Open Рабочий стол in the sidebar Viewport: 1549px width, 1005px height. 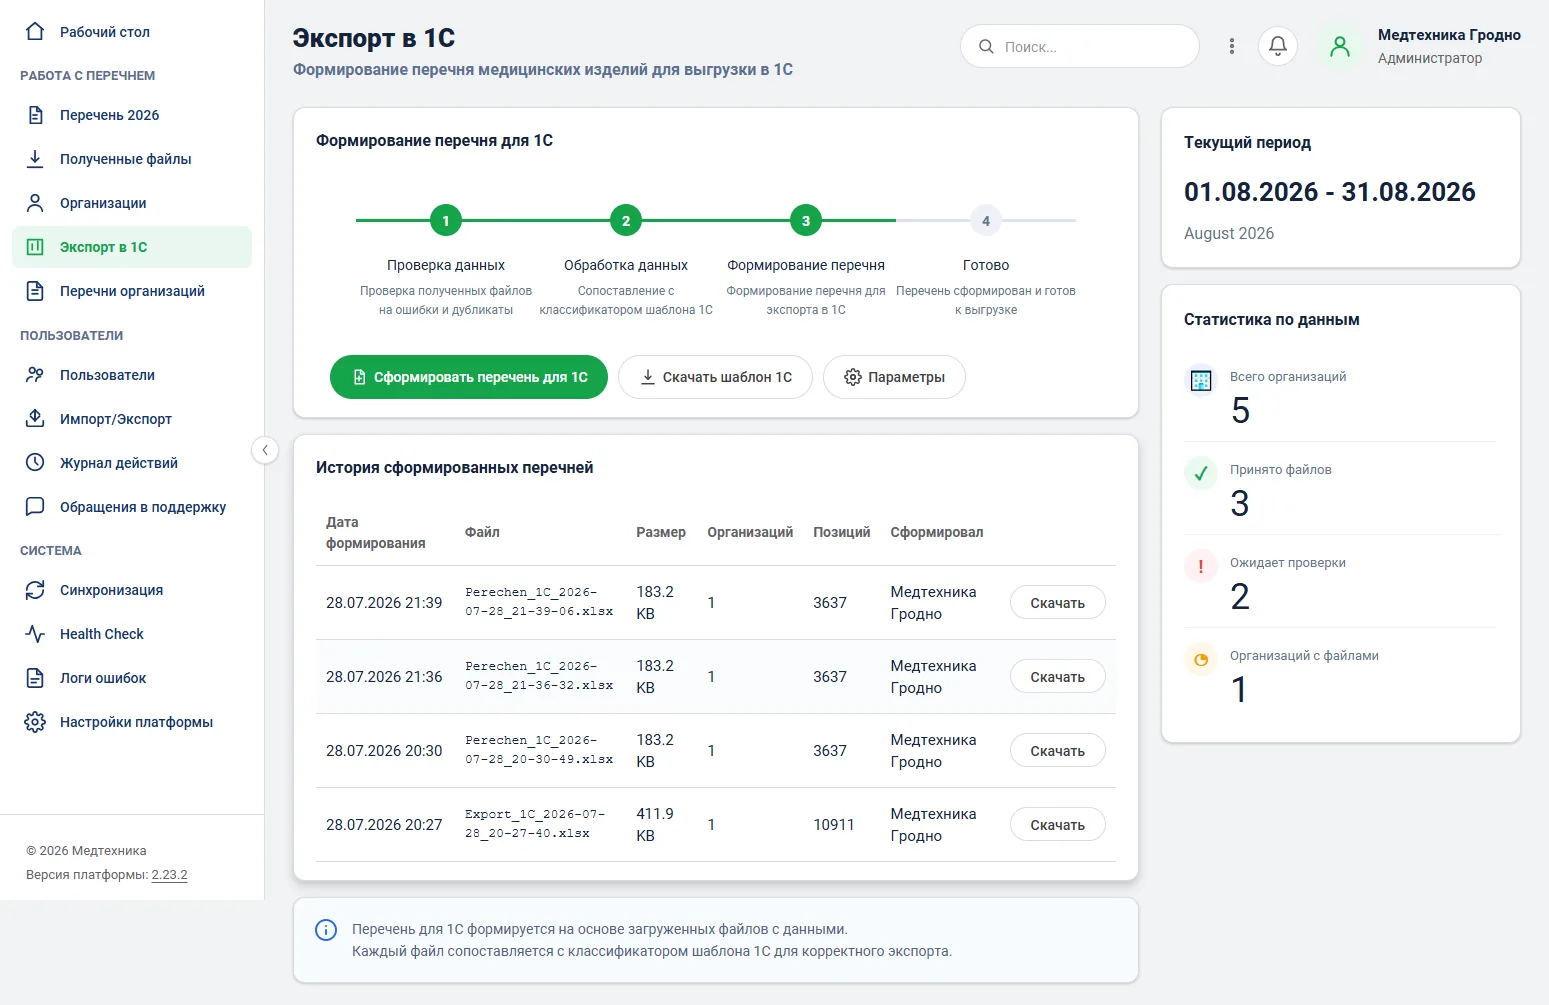coord(132,31)
